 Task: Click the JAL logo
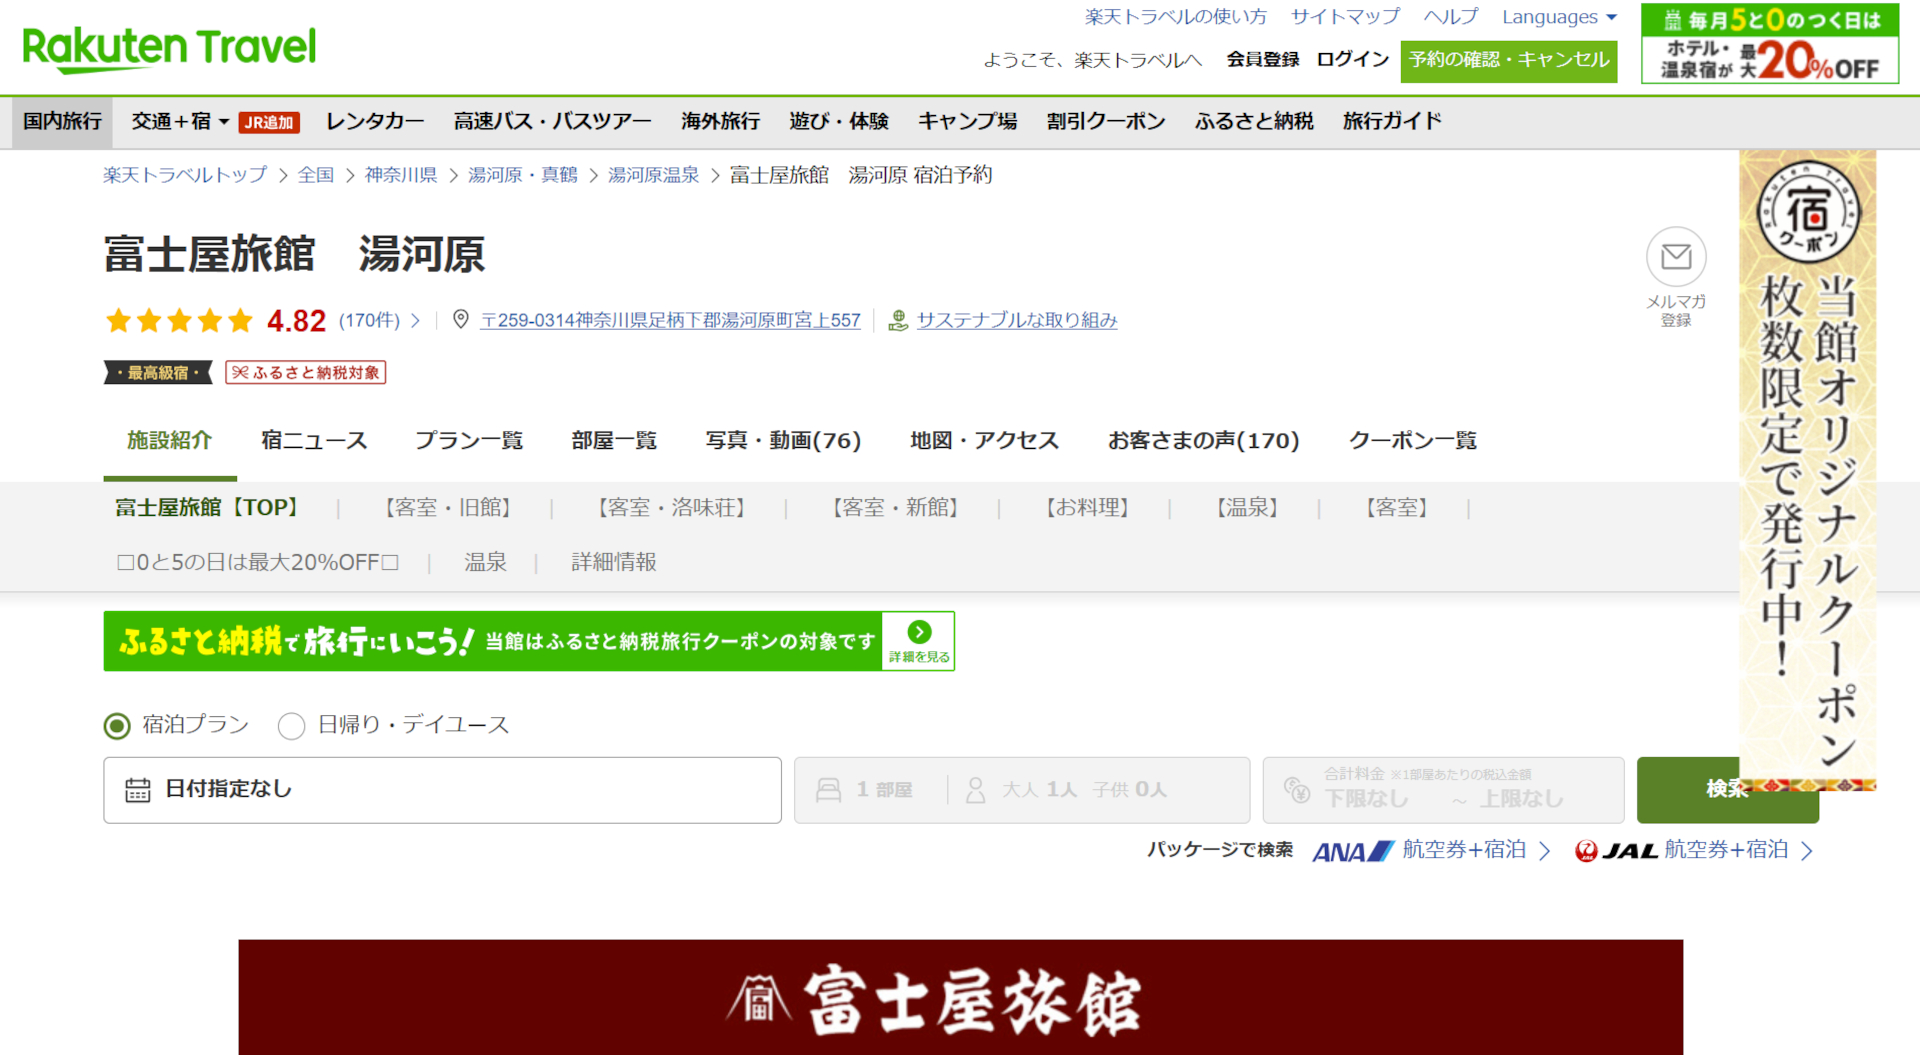[x=1616, y=851]
